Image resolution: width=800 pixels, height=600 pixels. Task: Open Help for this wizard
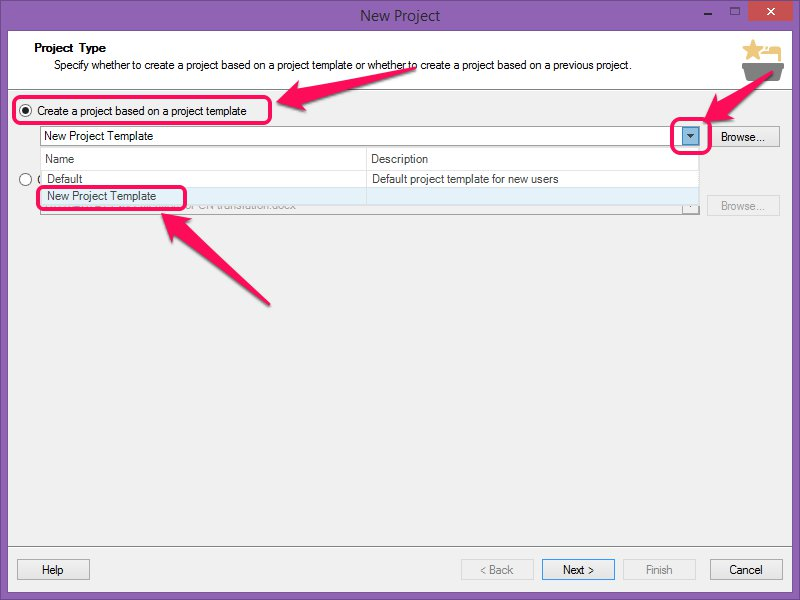[x=53, y=570]
